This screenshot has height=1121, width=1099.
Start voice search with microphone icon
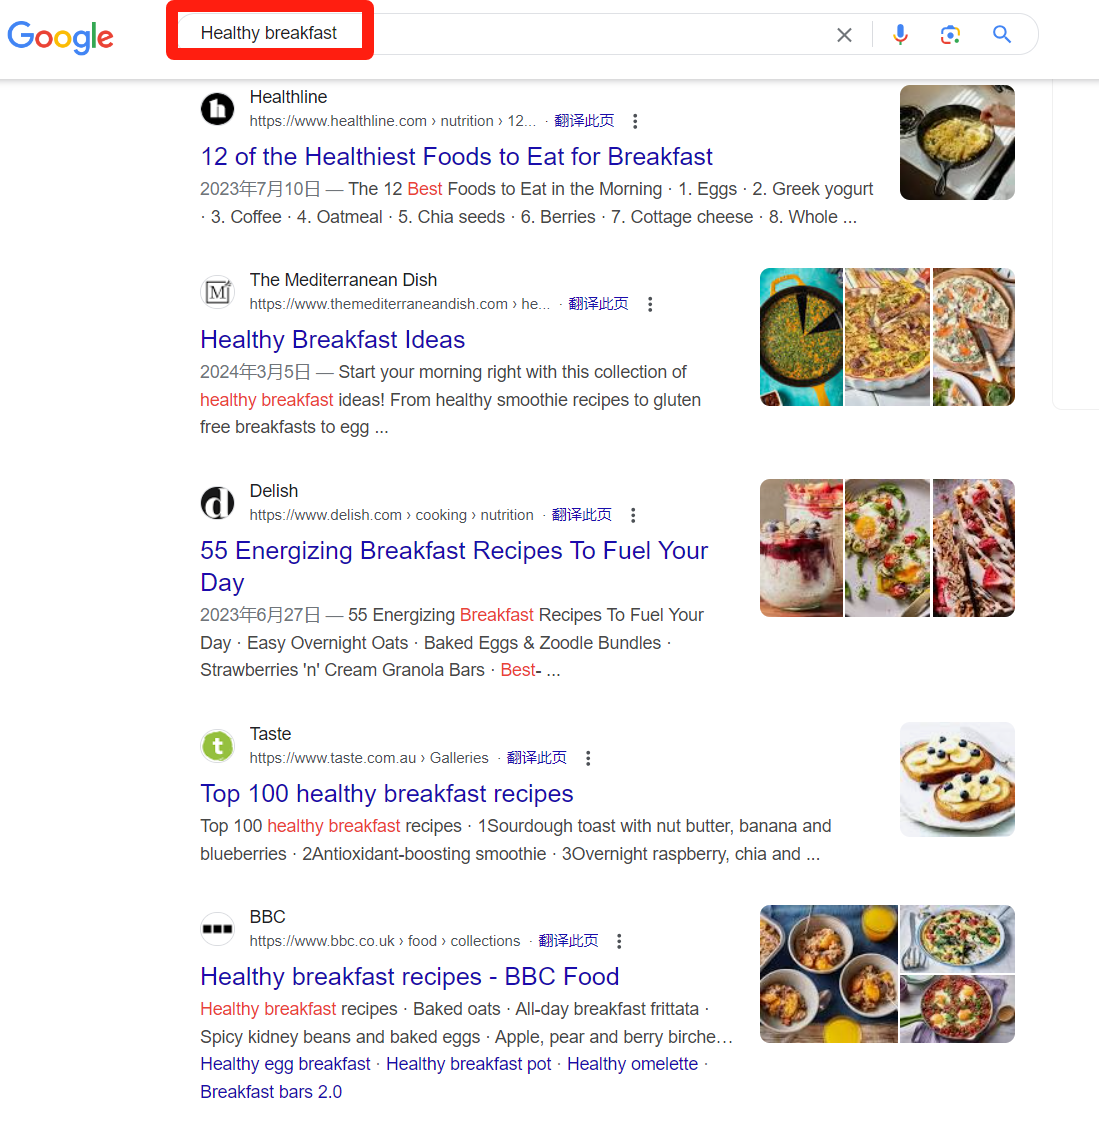pos(900,34)
